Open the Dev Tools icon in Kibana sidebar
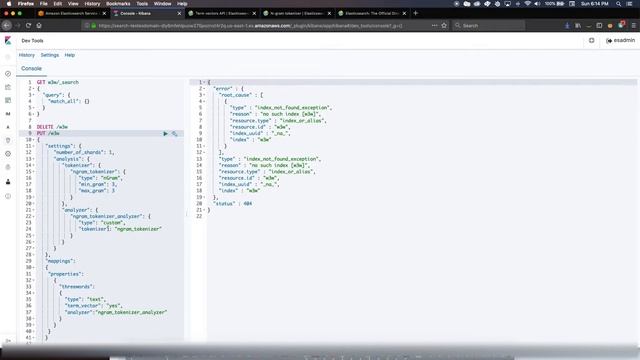 click(8, 154)
